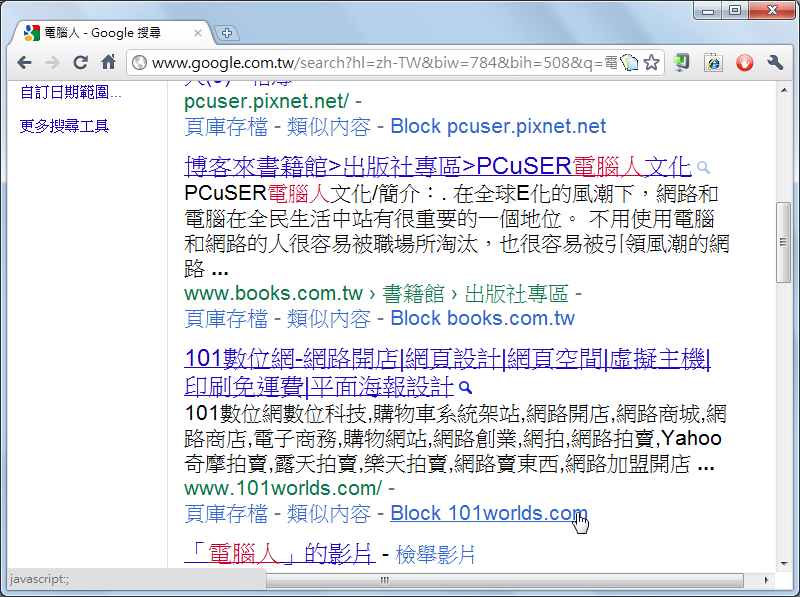Click the horizontal scrollbar right arrow
800x597 pixels.
[x=766, y=580]
